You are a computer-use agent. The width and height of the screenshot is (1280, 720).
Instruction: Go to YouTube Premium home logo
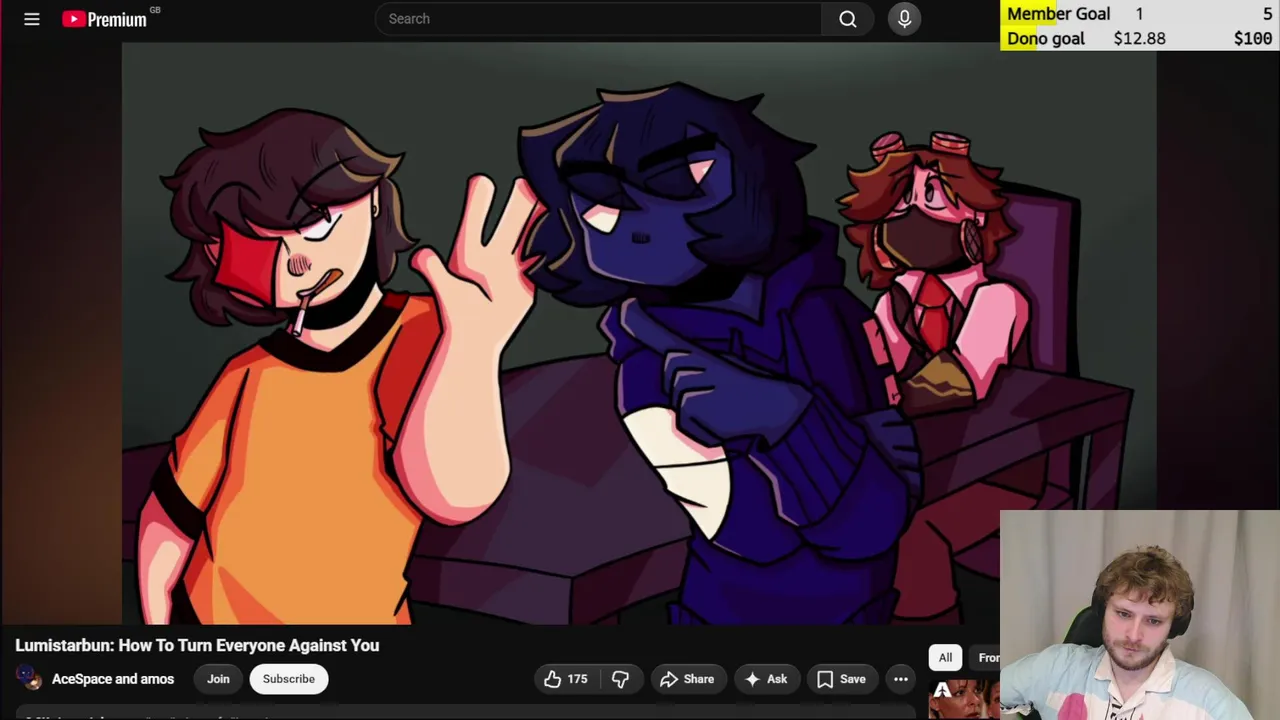click(x=104, y=19)
